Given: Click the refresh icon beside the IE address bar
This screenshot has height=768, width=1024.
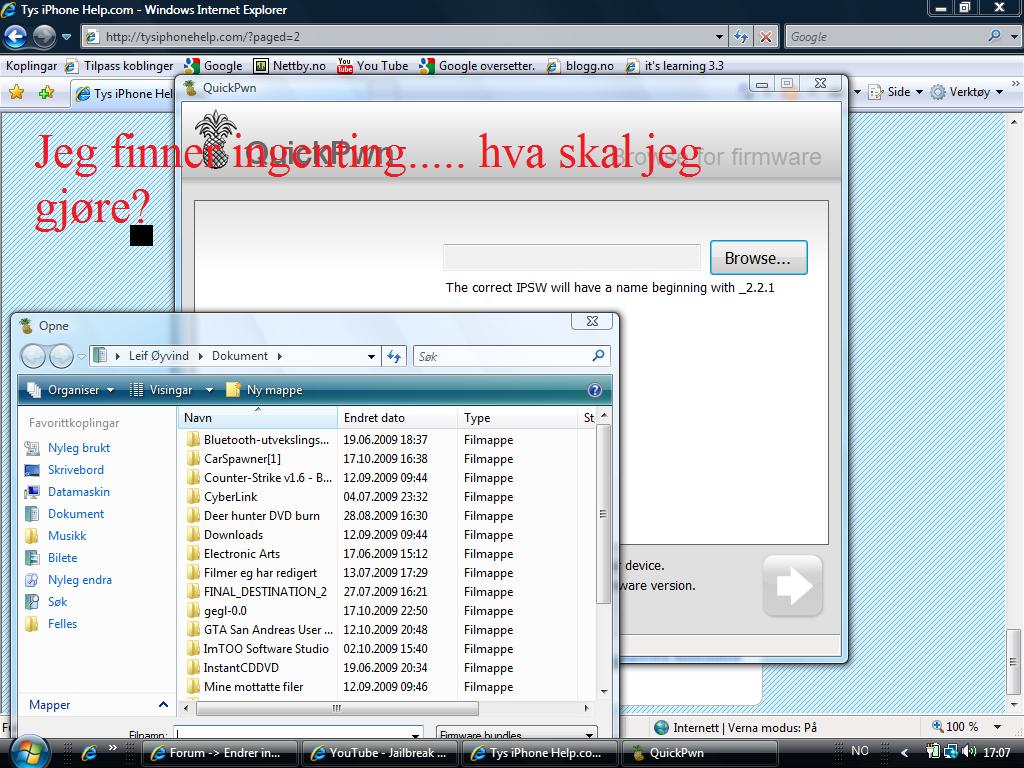Looking at the screenshot, I should [x=741, y=37].
